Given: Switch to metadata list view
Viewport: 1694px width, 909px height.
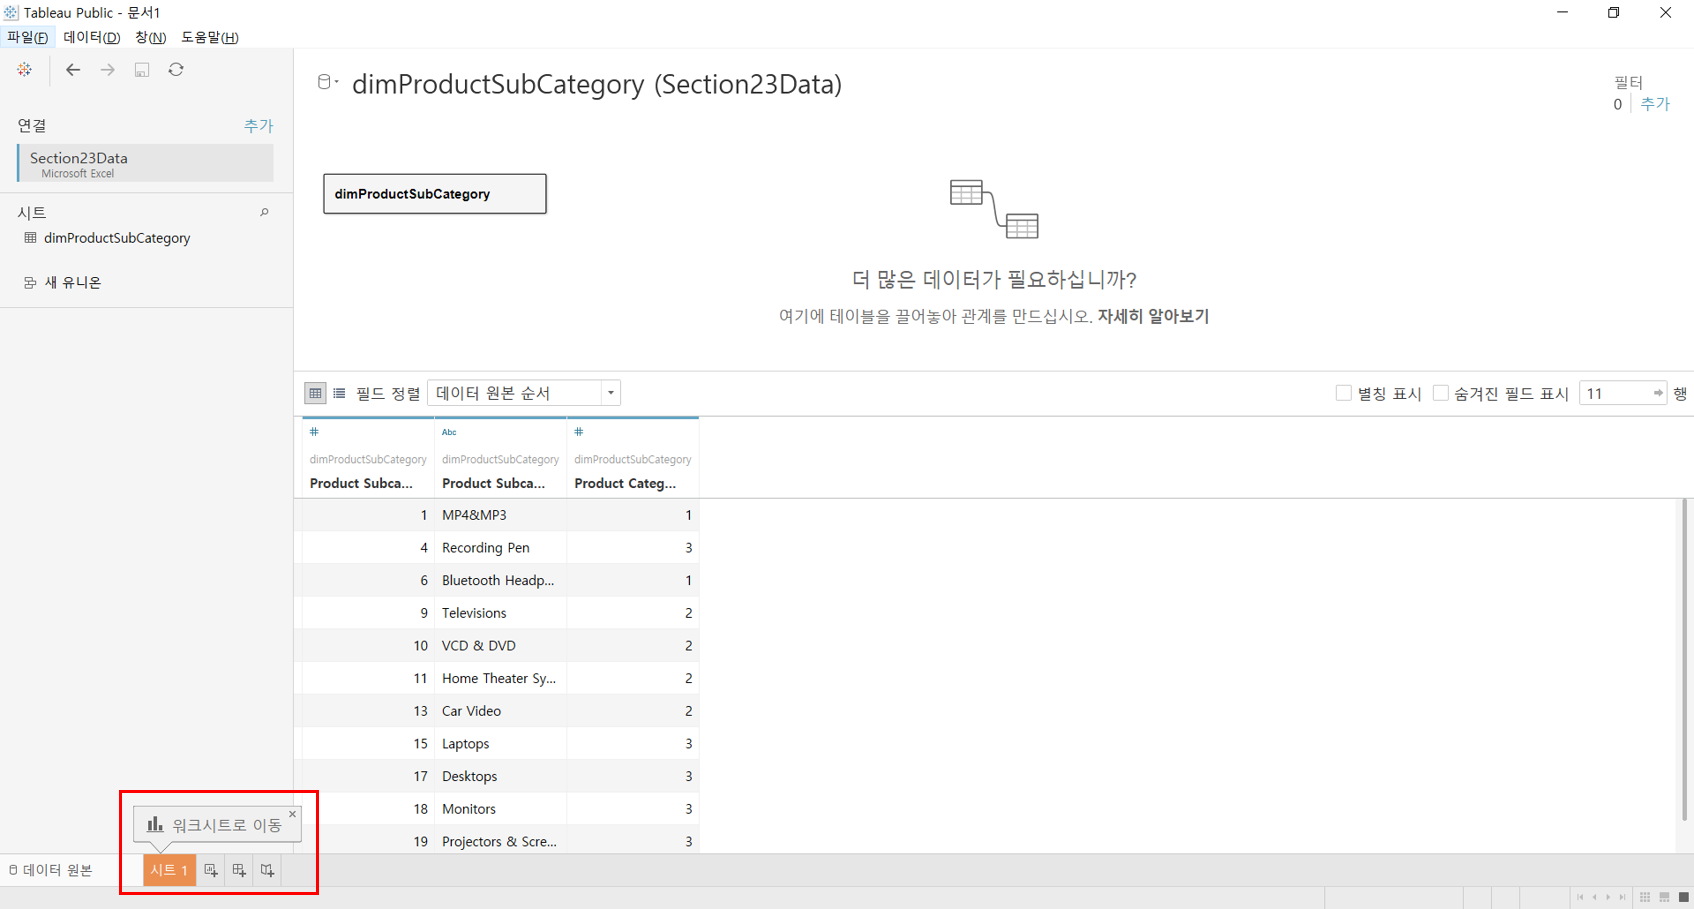Looking at the screenshot, I should [339, 393].
